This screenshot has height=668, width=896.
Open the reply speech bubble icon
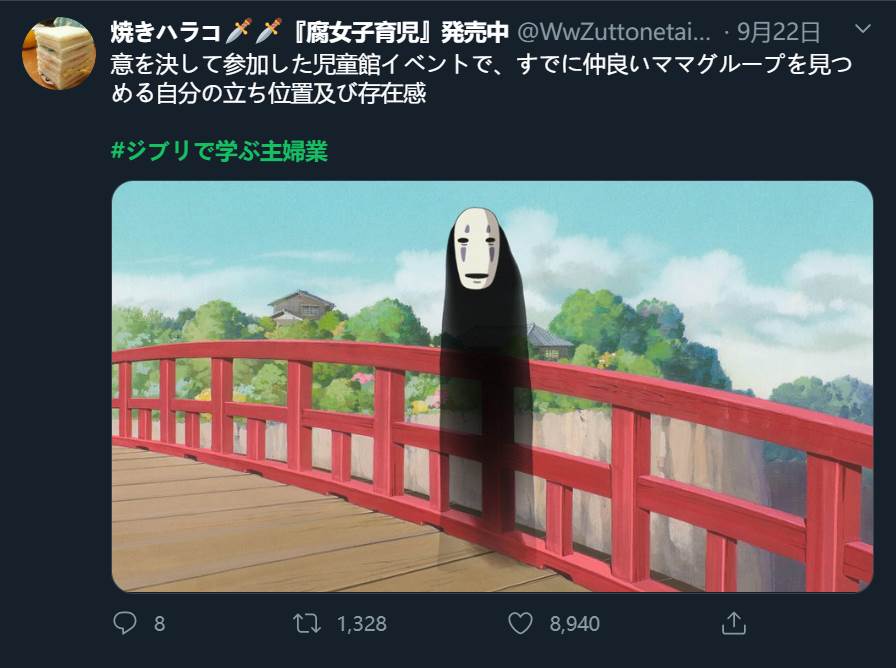pos(125,623)
